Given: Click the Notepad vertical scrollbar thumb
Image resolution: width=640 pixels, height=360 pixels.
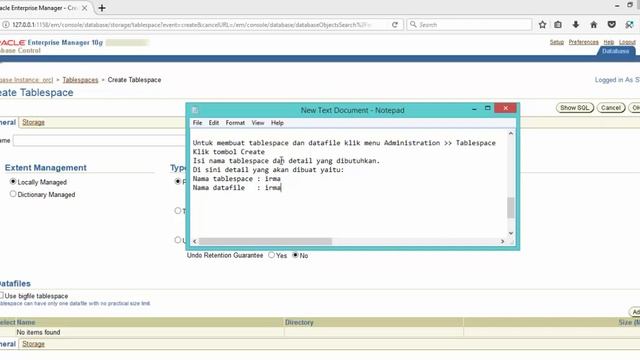Looking at the screenshot, I should point(511,208).
